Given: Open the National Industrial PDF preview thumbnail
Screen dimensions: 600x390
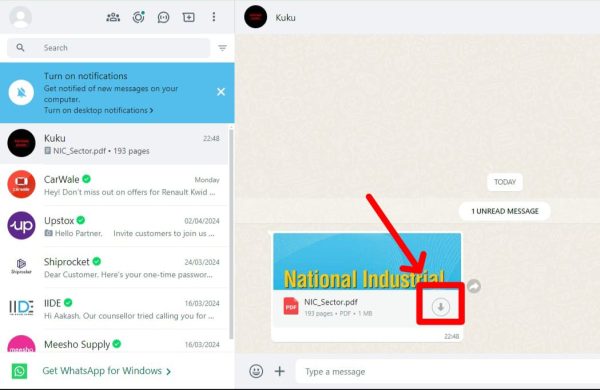Looking at the screenshot, I should point(367,261).
